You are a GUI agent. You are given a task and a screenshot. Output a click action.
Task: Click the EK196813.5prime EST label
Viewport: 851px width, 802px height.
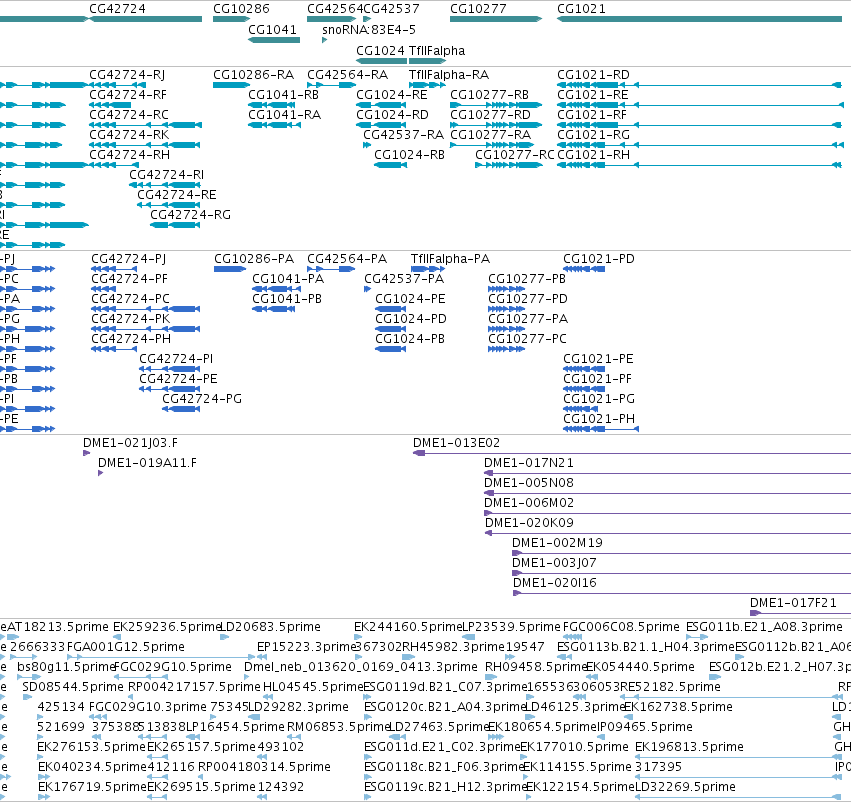(689, 747)
